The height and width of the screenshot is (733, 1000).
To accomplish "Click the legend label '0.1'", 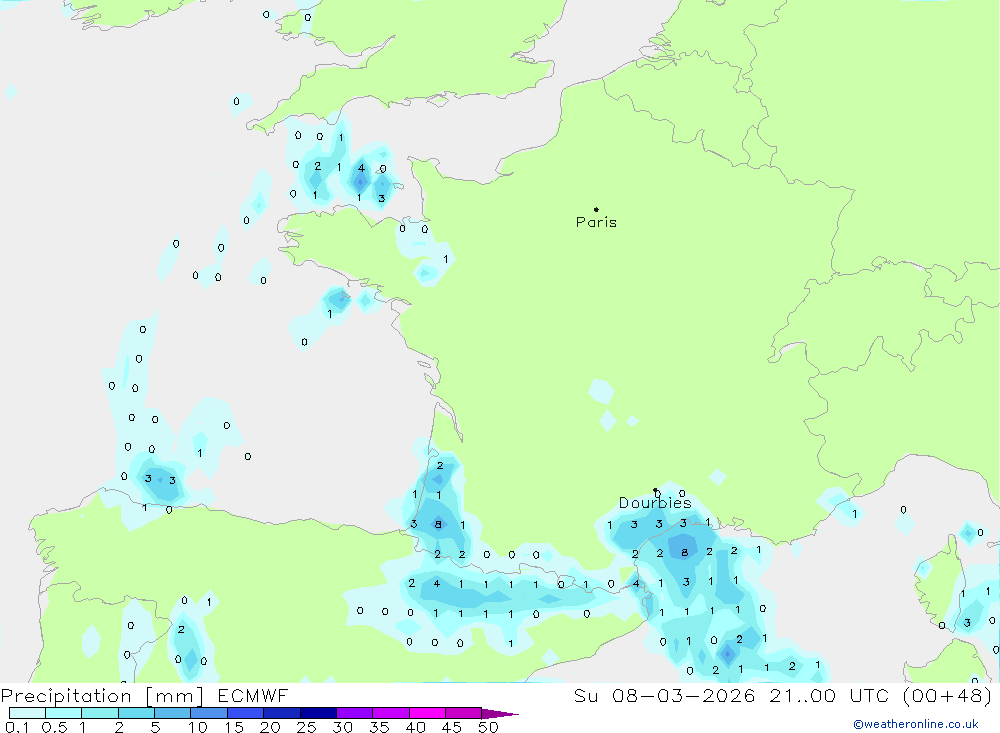I will coord(17,727).
